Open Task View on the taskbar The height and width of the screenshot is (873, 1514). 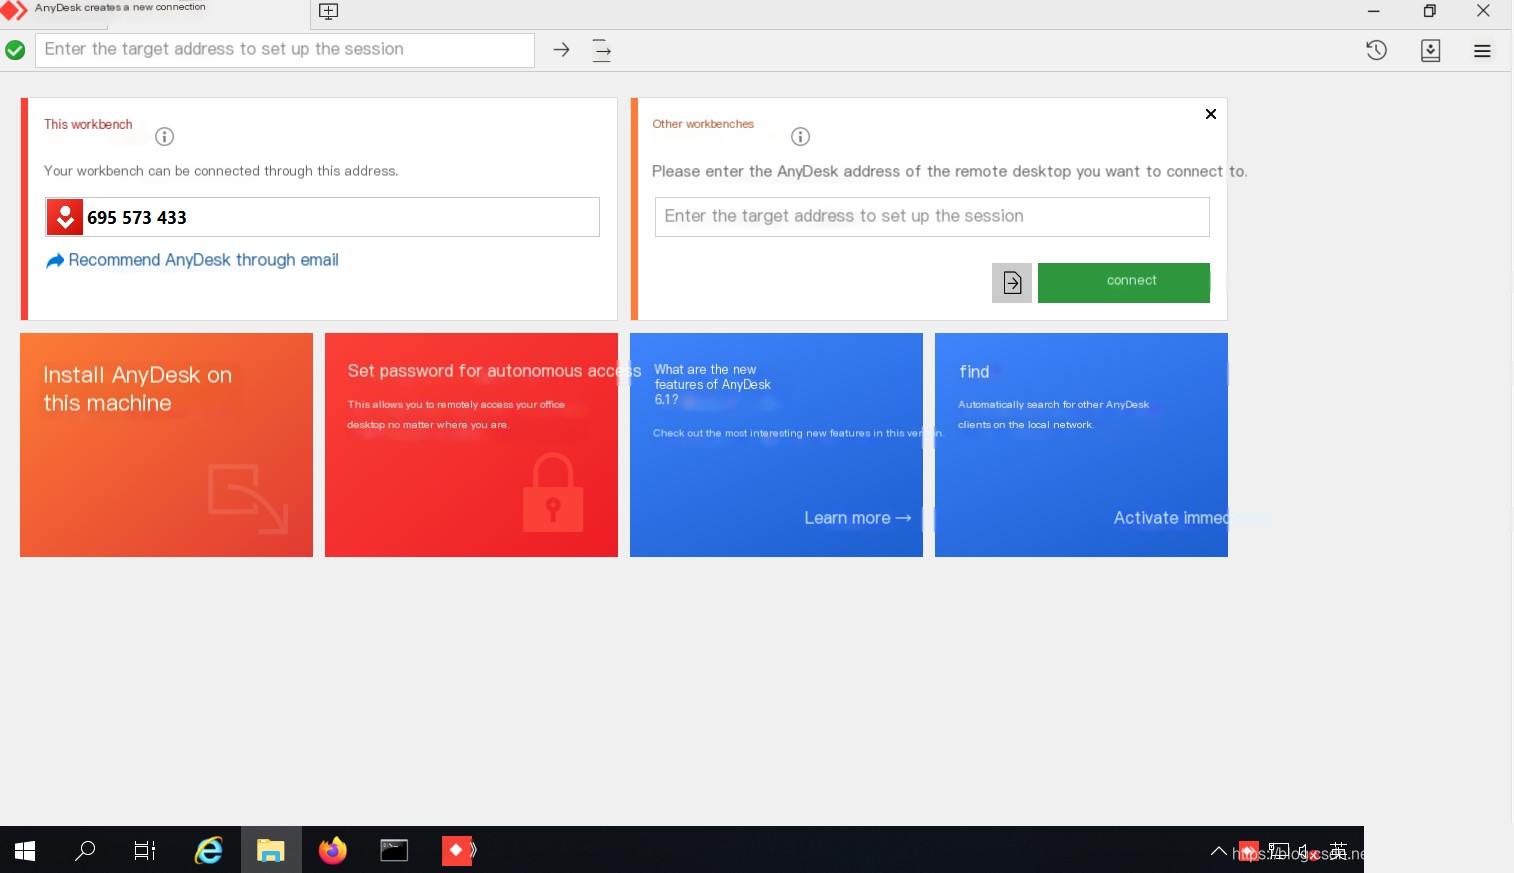pyautogui.click(x=145, y=850)
